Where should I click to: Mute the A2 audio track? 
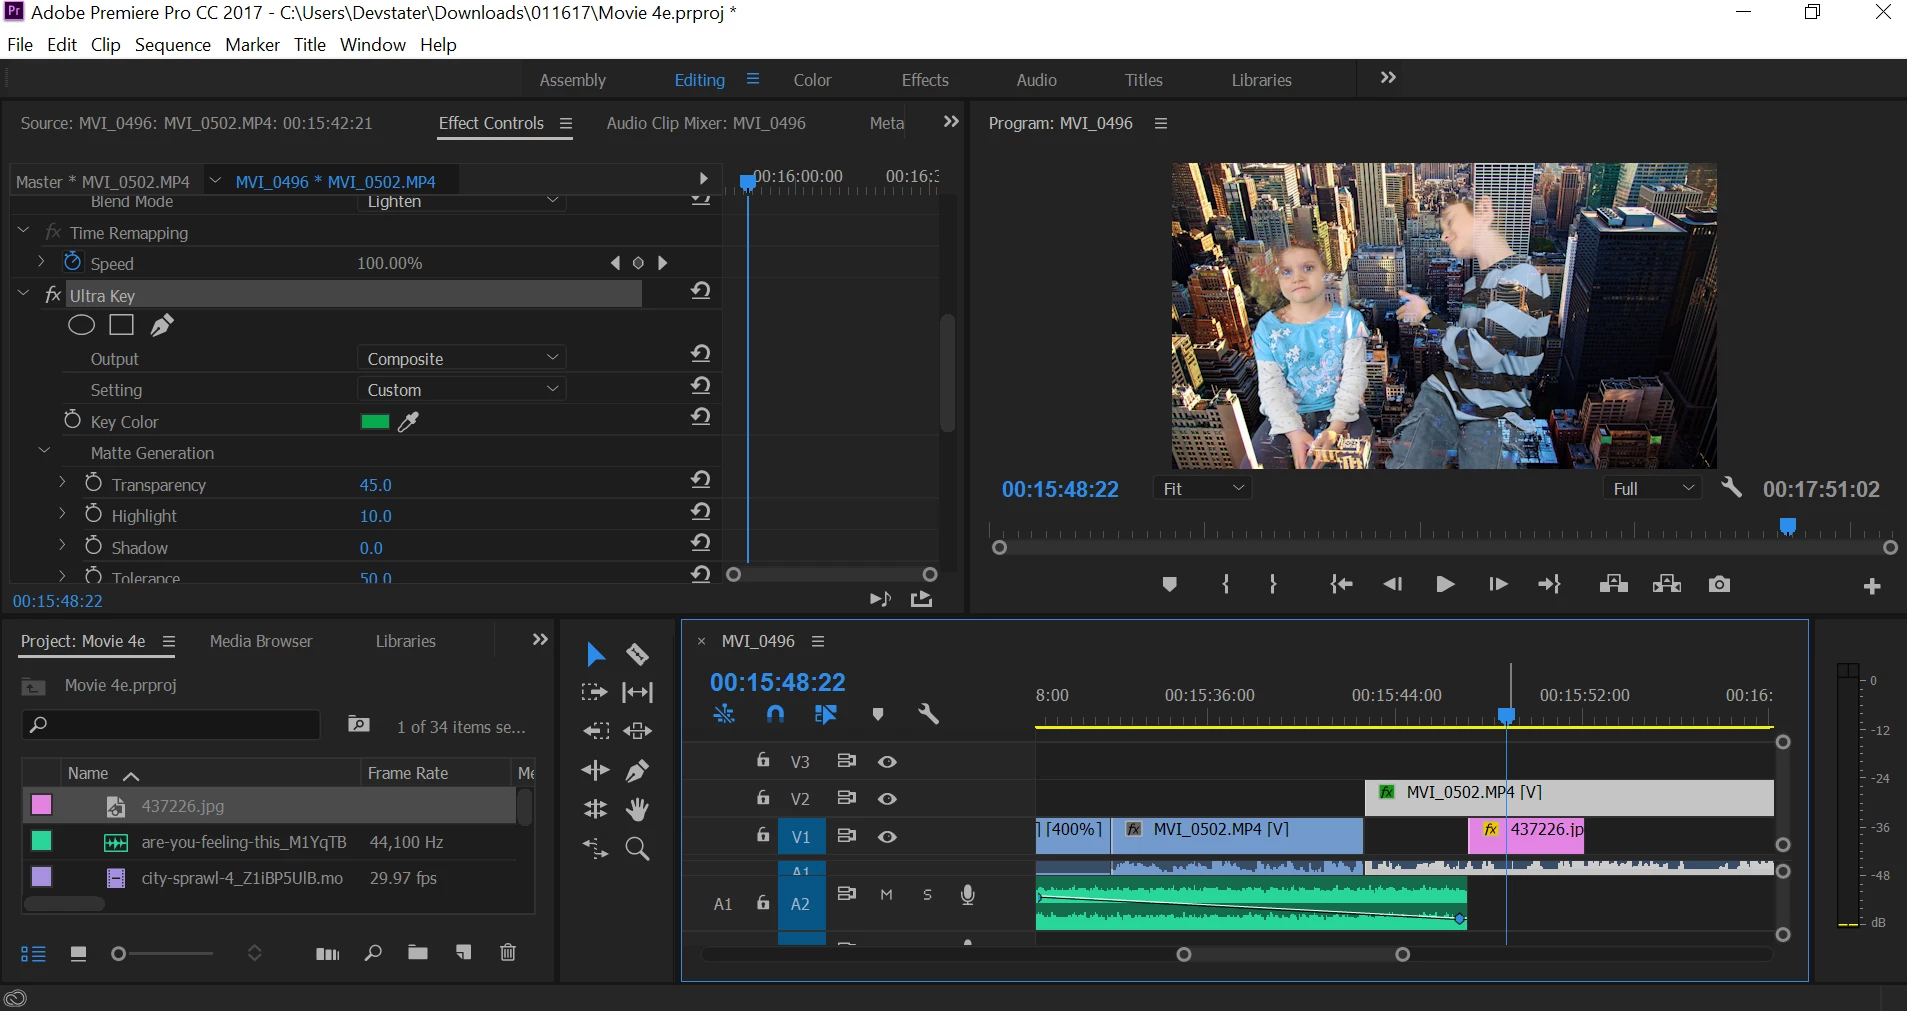click(x=886, y=895)
